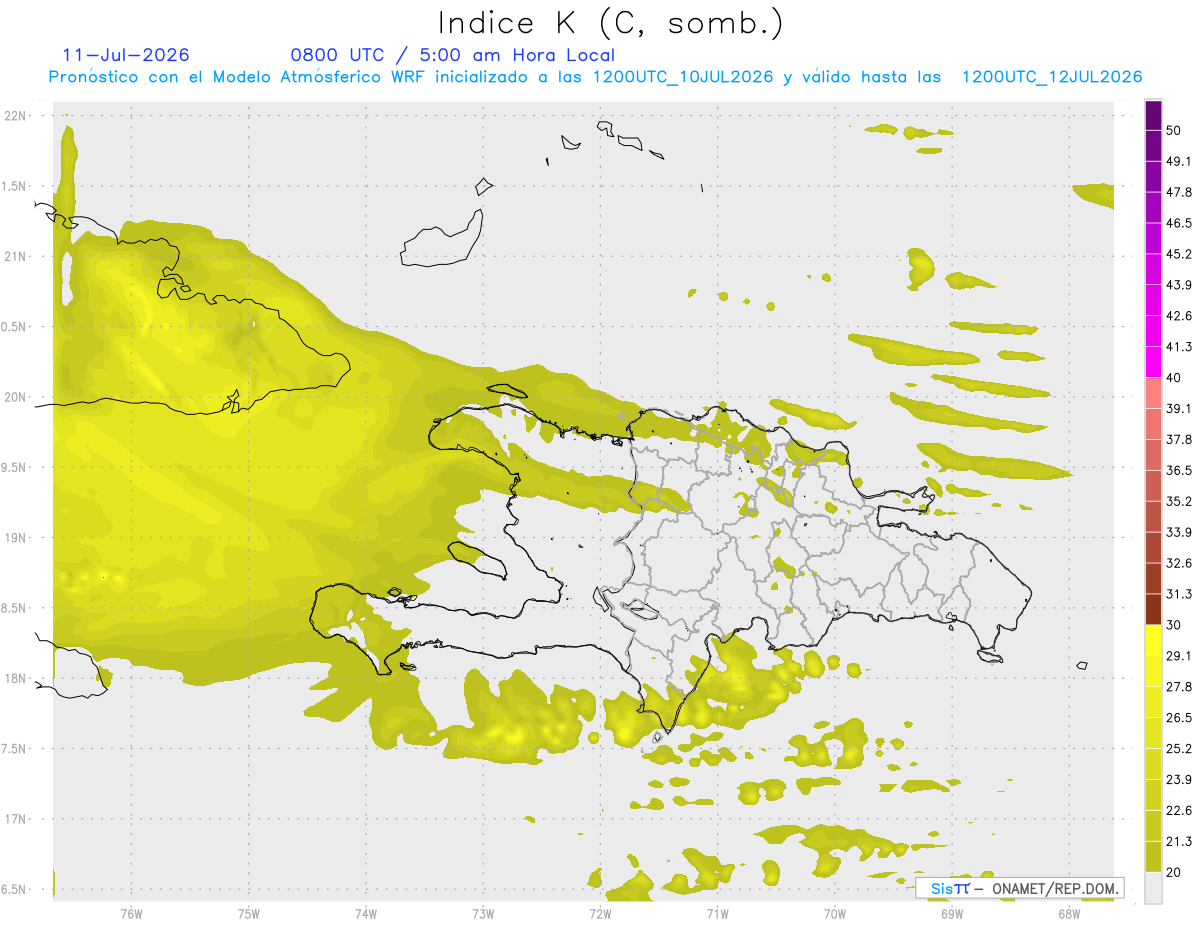Click the "22N" latitude axis label
This screenshot has height=927, width=1200.
[x=17, y=116]
